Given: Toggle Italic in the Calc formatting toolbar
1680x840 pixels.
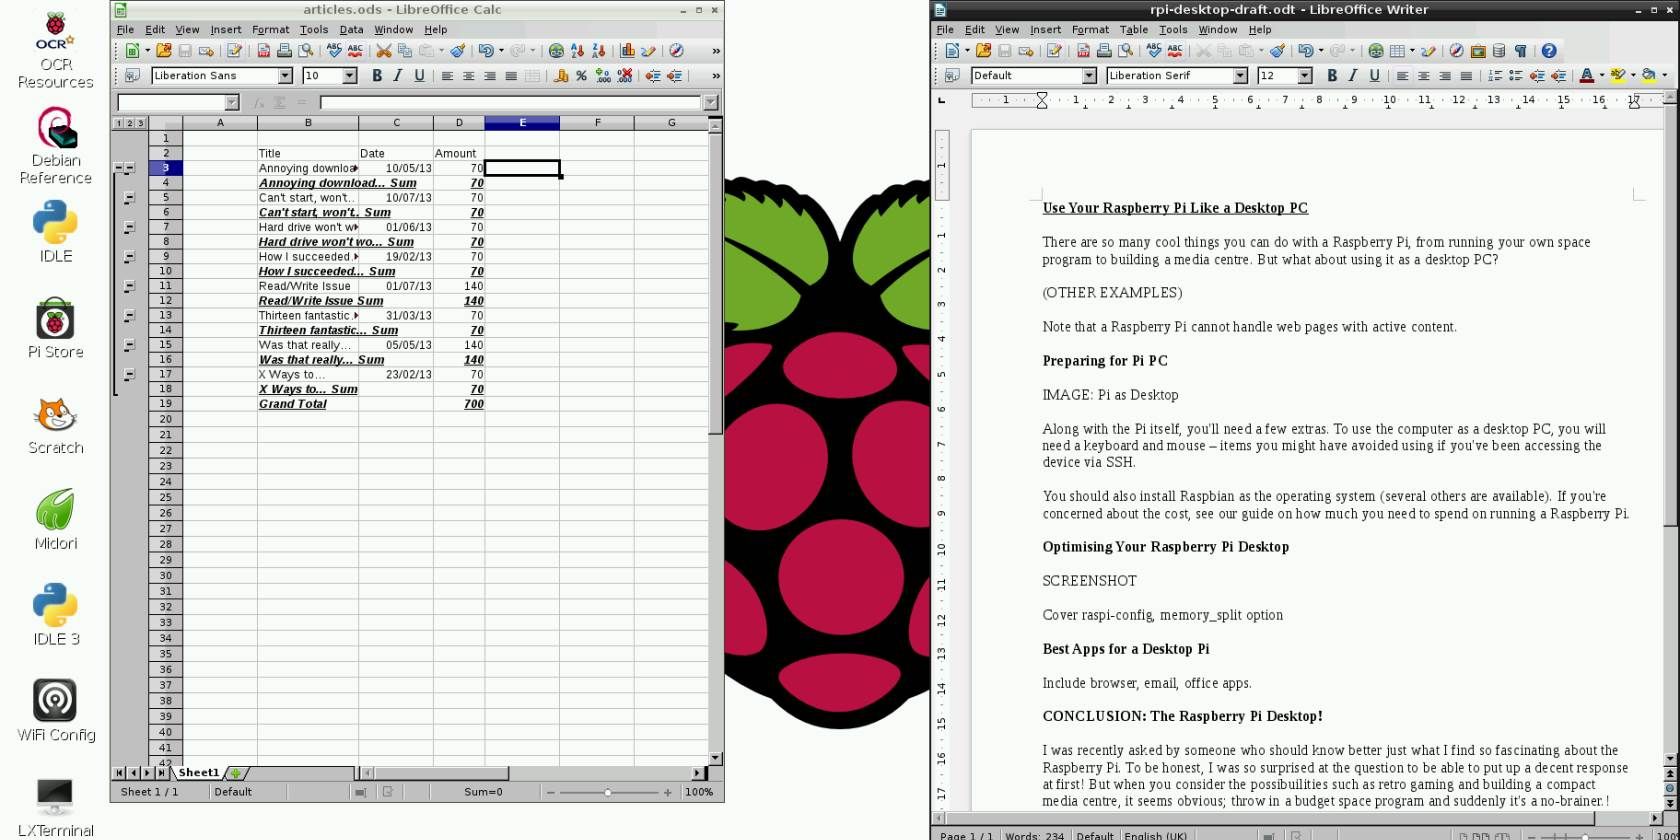Looking at the screenshot, I should (398, 76).
